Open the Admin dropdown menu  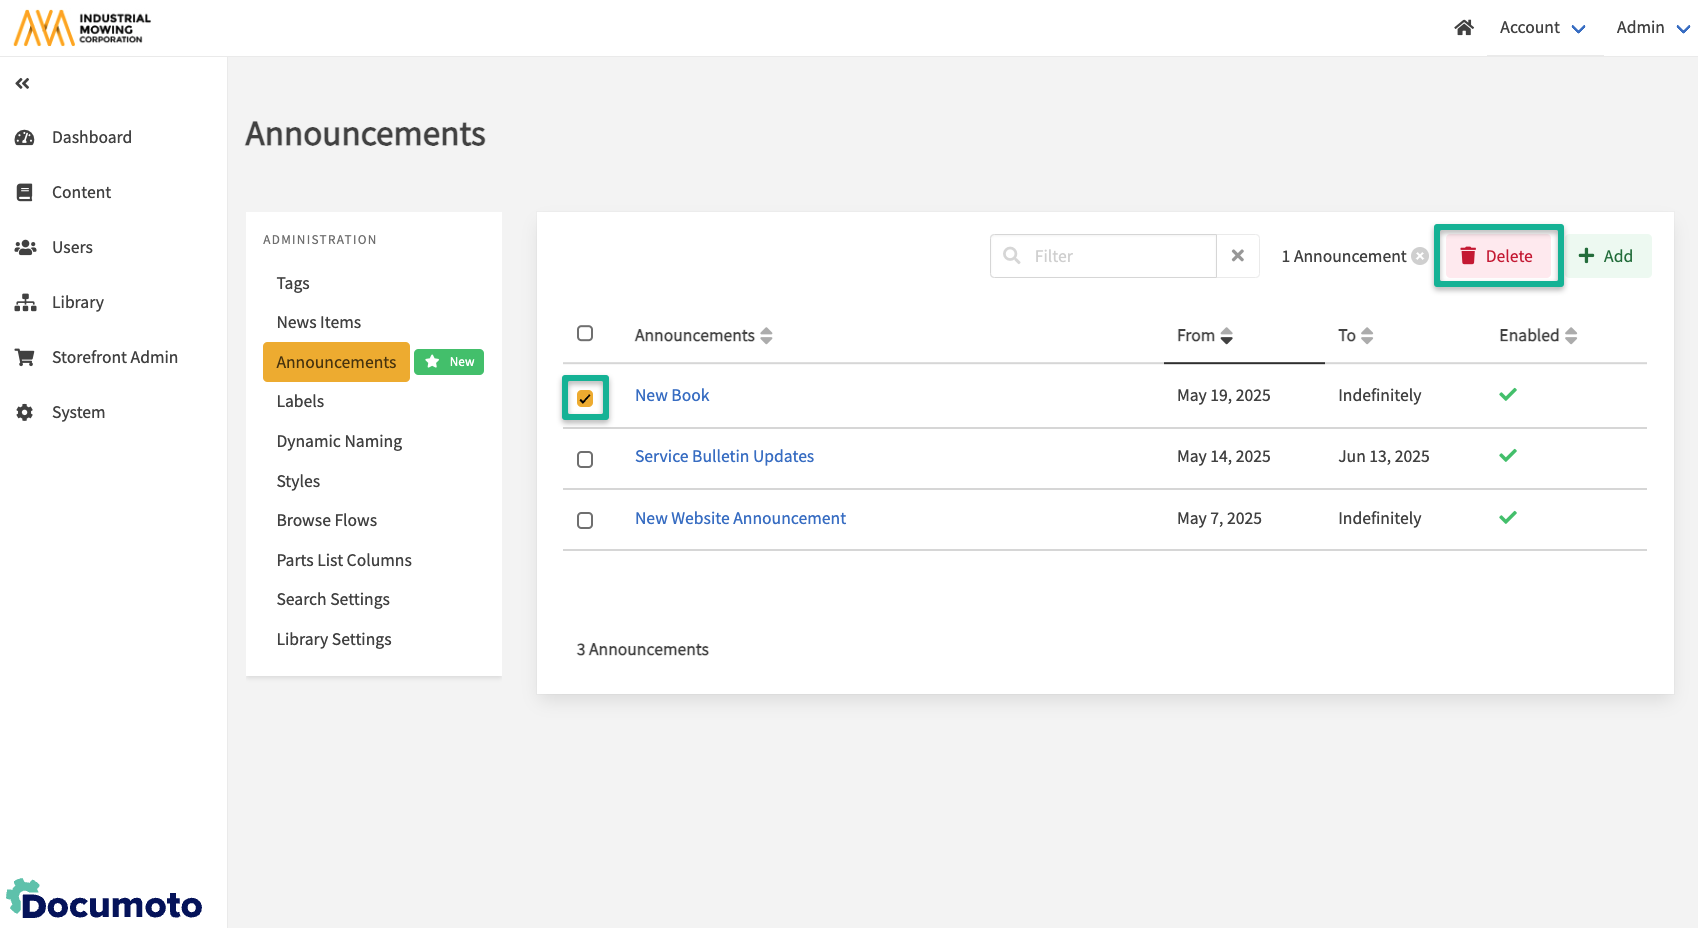coord(1653,28)
